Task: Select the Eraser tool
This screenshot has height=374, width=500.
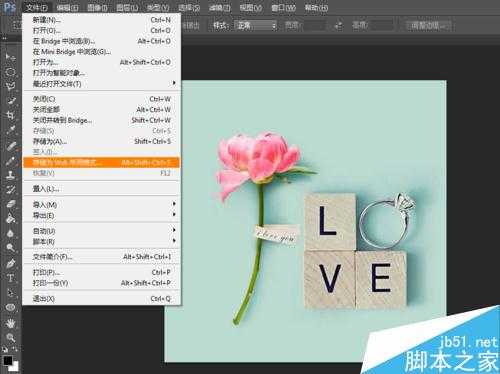Action: click(10, 204)
